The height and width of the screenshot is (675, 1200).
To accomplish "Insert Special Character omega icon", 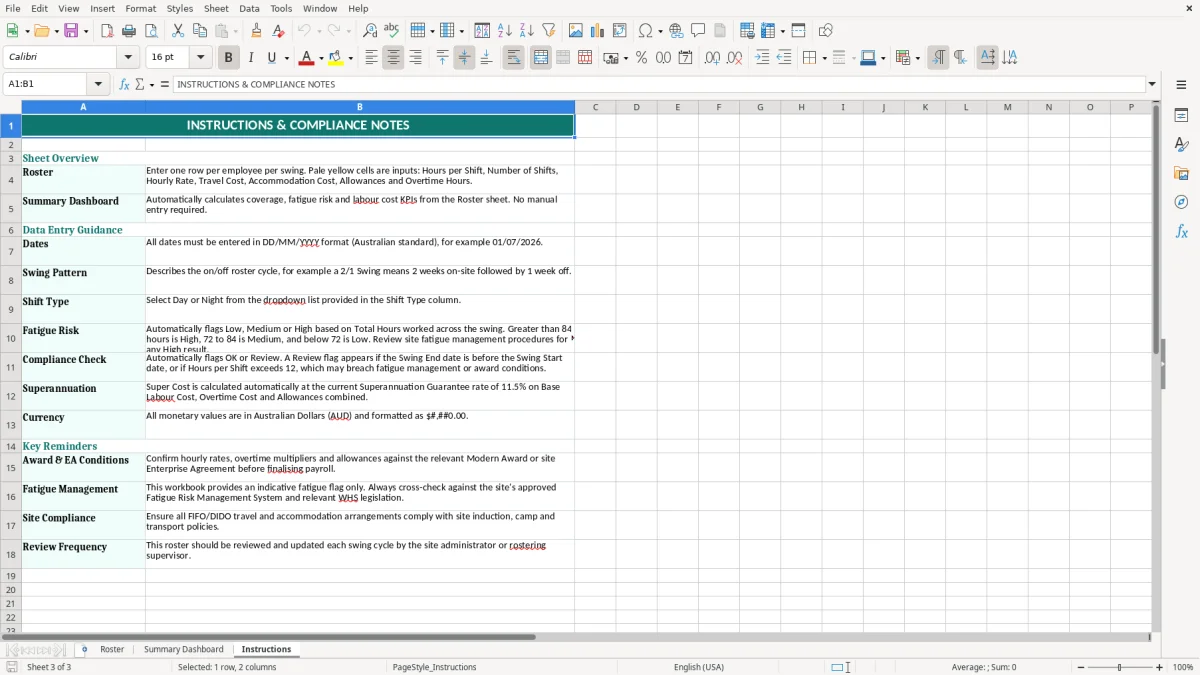I will pos(645,31).
